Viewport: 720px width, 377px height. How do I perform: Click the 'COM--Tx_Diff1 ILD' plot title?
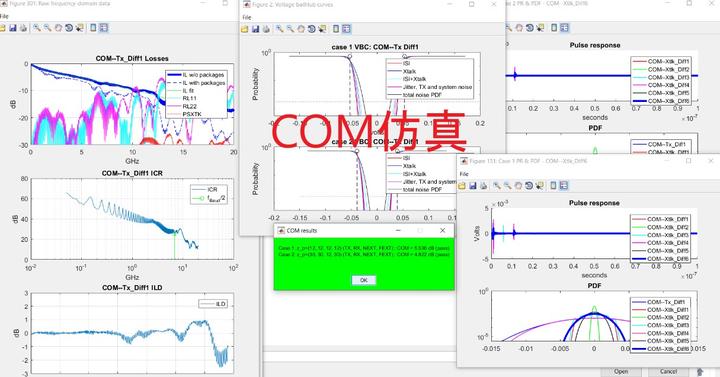(x=132, y=287)
